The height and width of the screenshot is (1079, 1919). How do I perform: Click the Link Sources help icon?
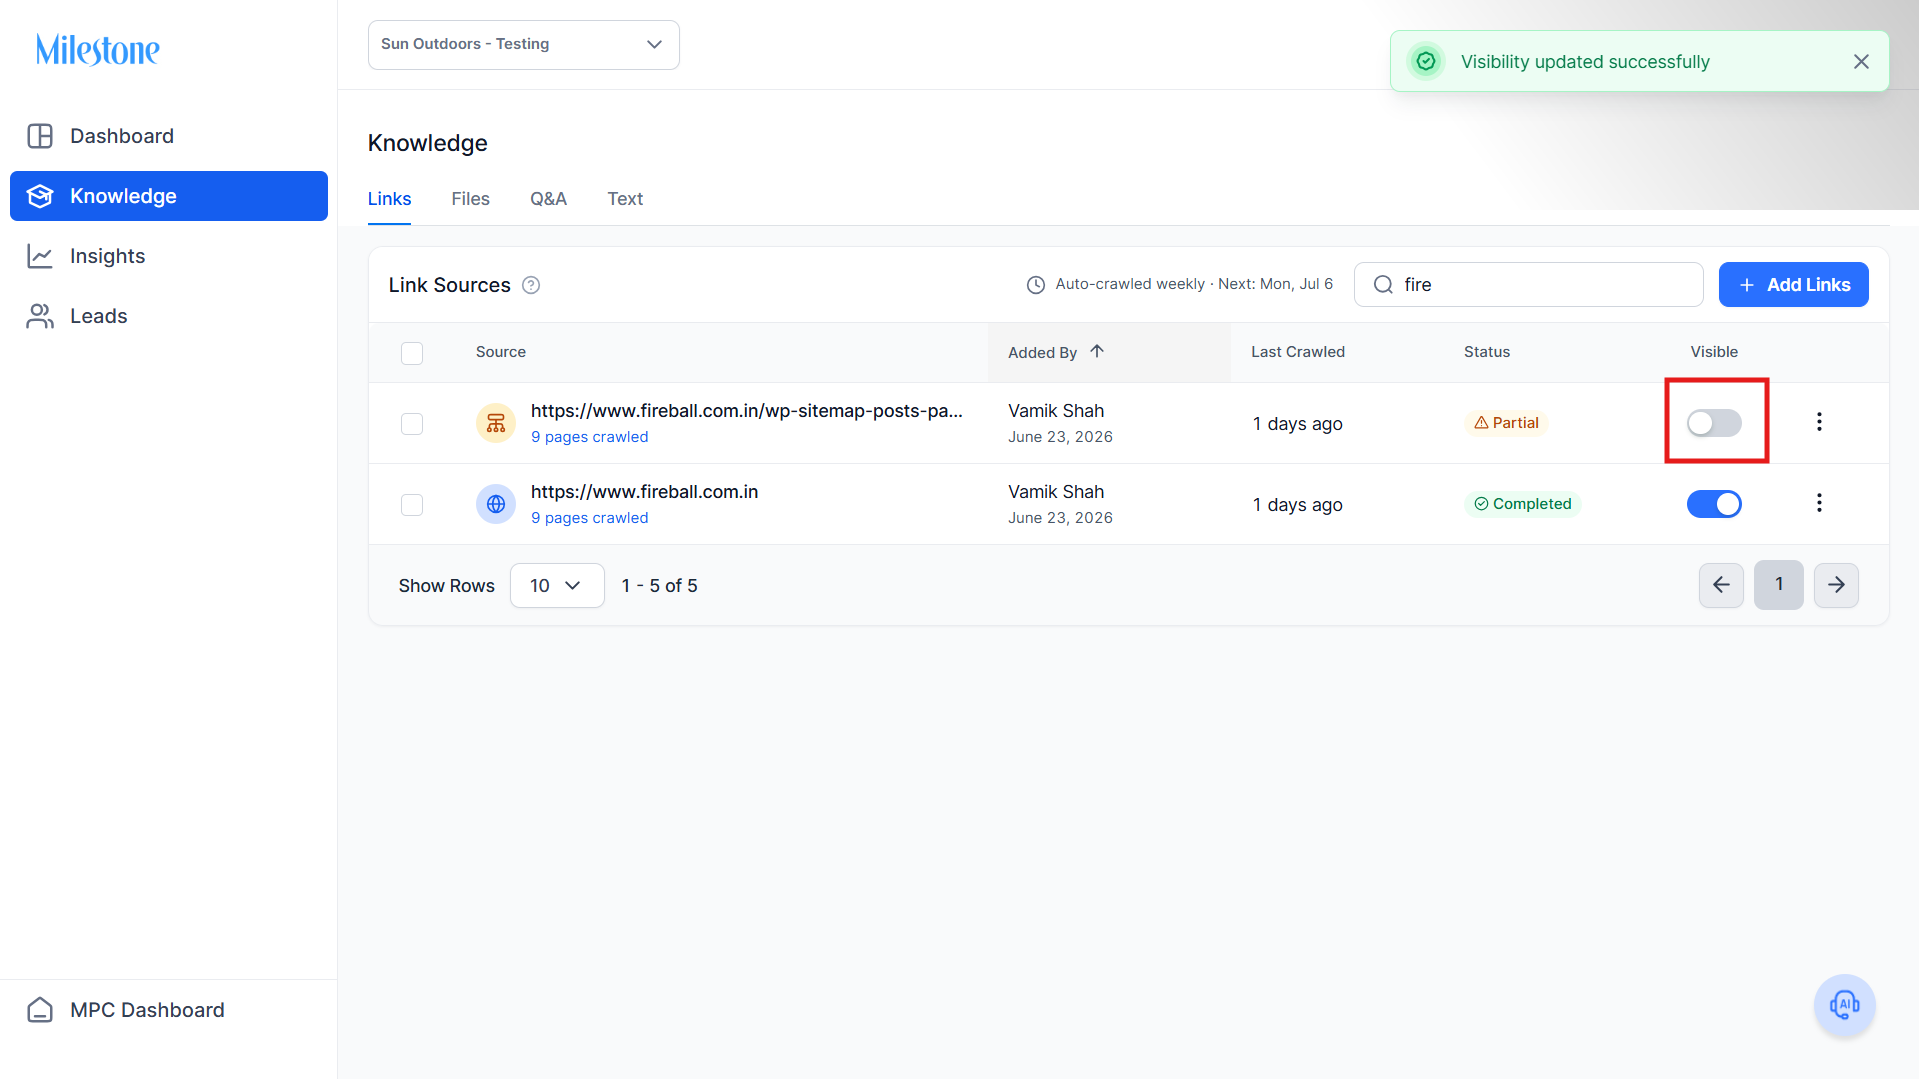(531, 285)
